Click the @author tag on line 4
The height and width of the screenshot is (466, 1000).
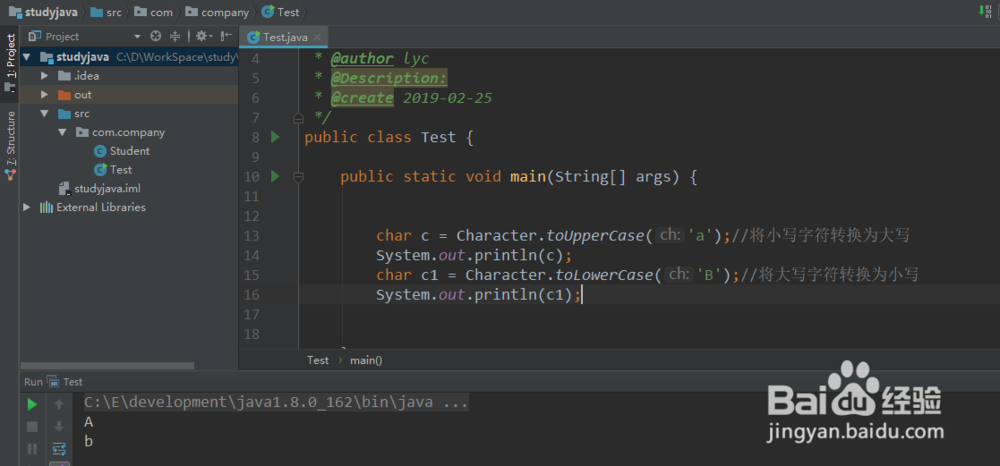[x=362, y=59]
